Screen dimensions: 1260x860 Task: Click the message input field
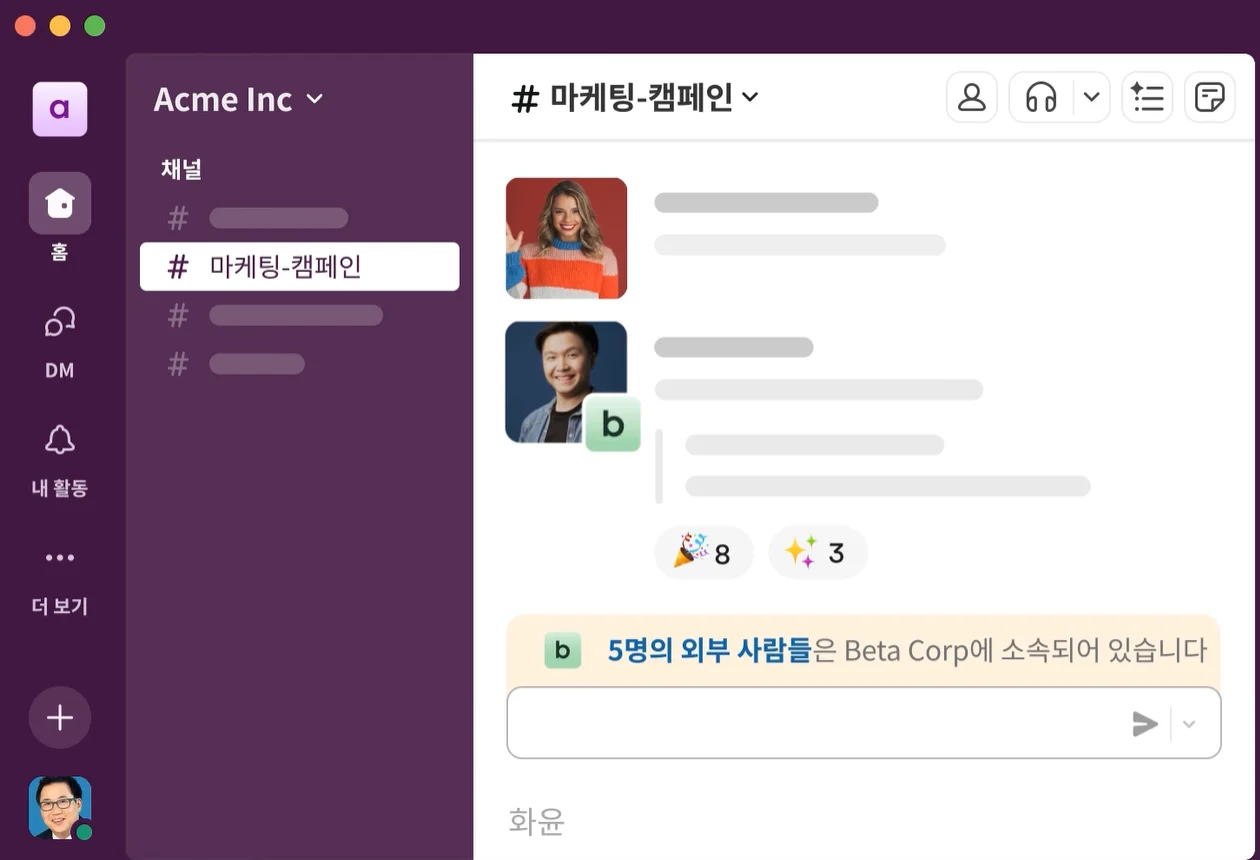tap(810, 723)
